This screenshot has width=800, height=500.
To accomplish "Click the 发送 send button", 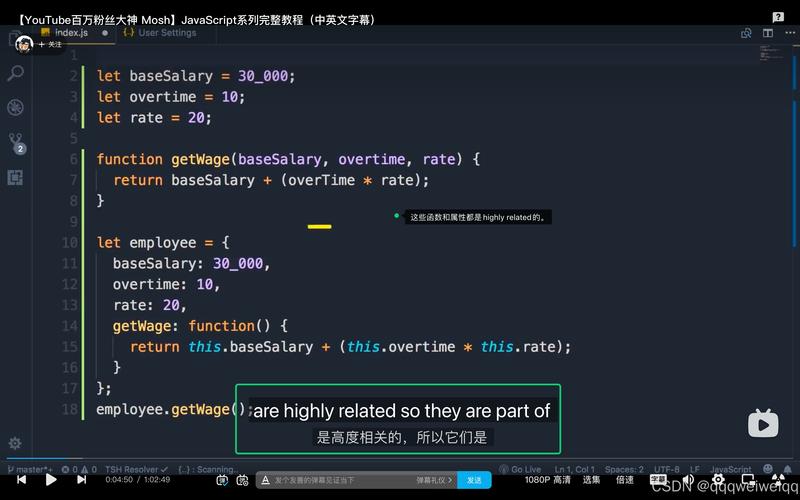I will pos(474,480).
